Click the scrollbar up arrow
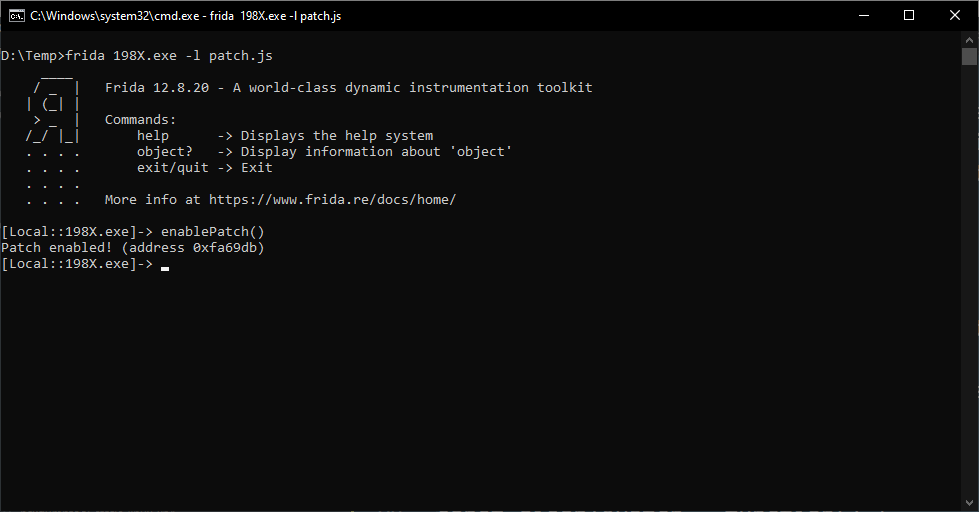This screenshot has width=979, height=512. coord(969,39)
